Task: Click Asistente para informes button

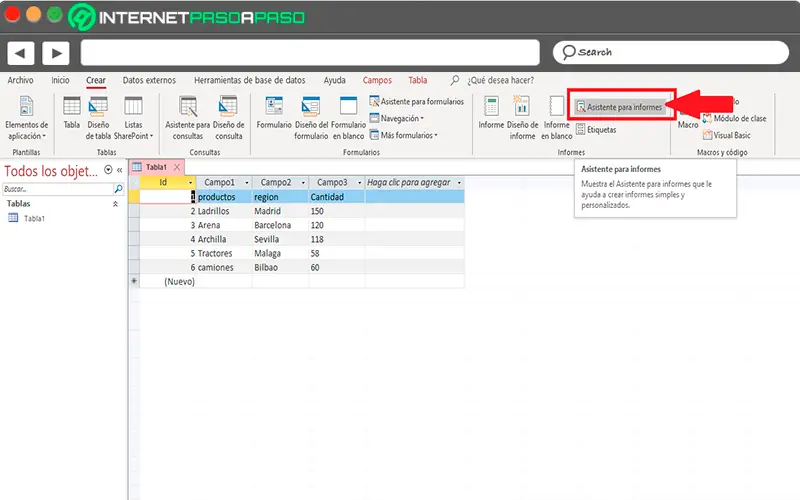Action: pos(619,107)
